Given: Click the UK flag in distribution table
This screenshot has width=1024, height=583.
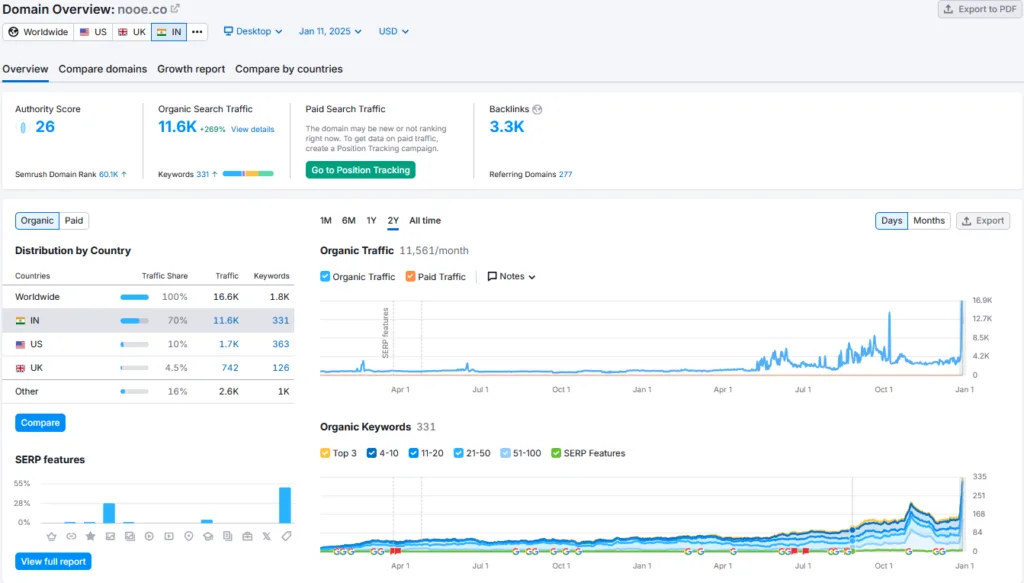Looking at the screenshot, I should pyautogui.click(x=20, y=368).
